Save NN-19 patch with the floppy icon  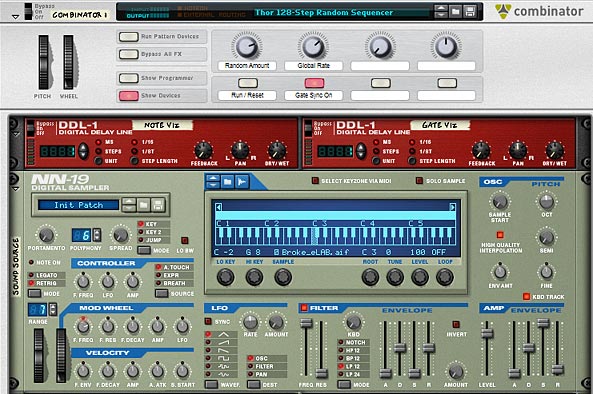tap(158, 205)
